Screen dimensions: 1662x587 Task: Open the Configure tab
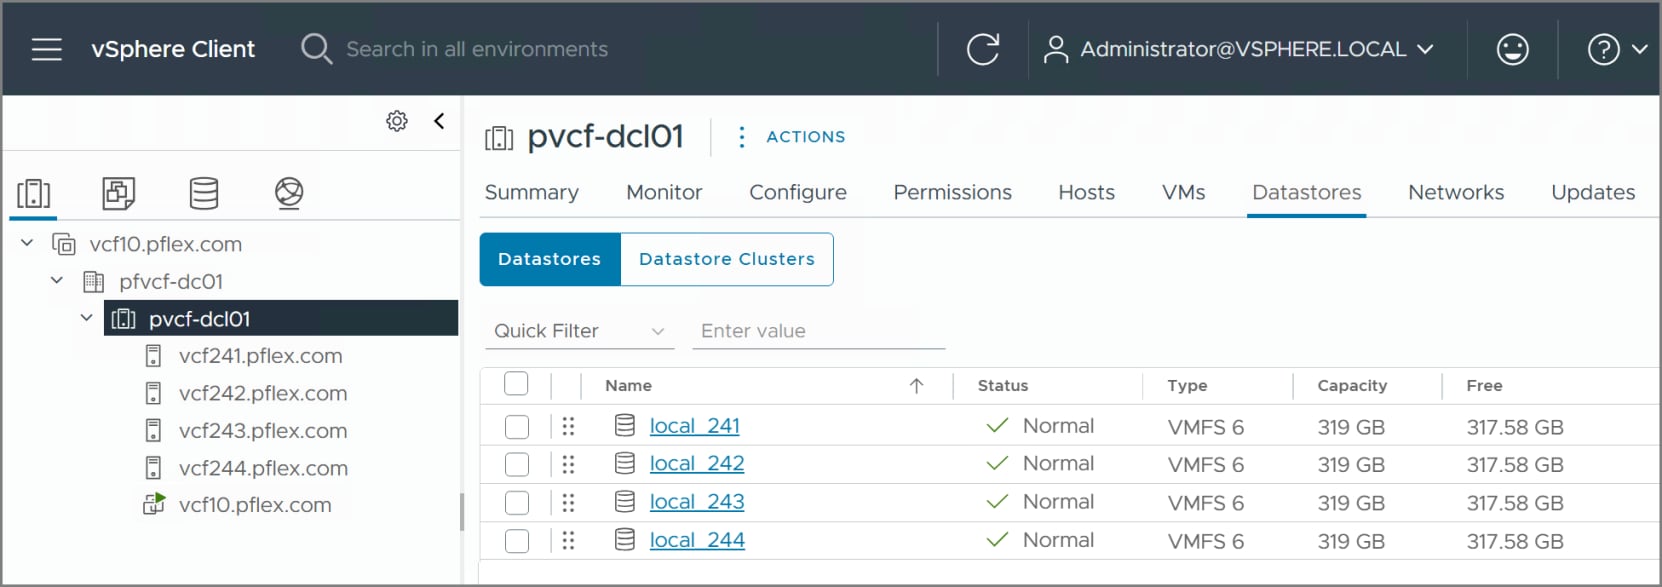click(798, 192)
